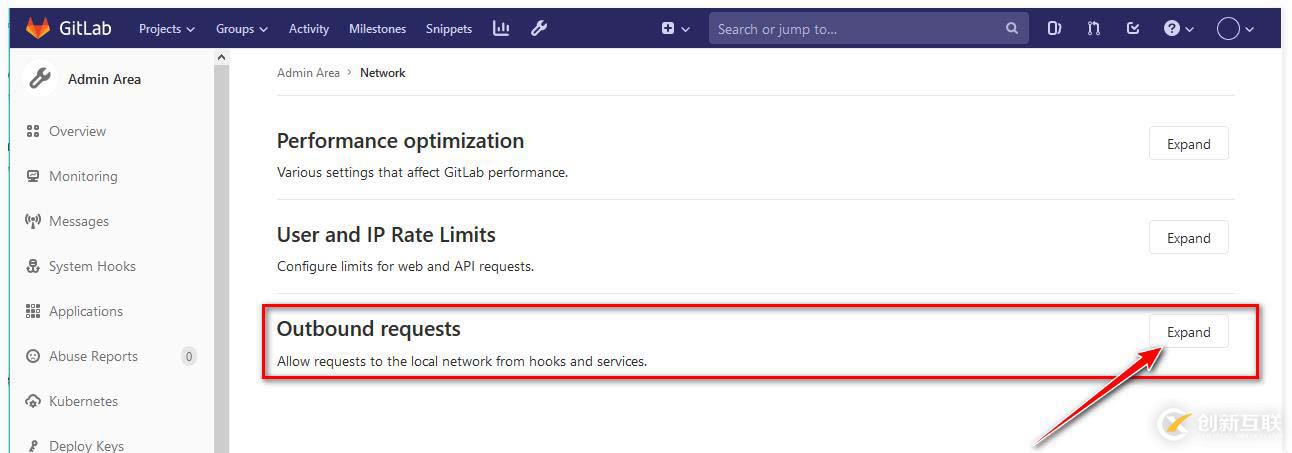Click the User and IP Rate Limits heading

386,235
